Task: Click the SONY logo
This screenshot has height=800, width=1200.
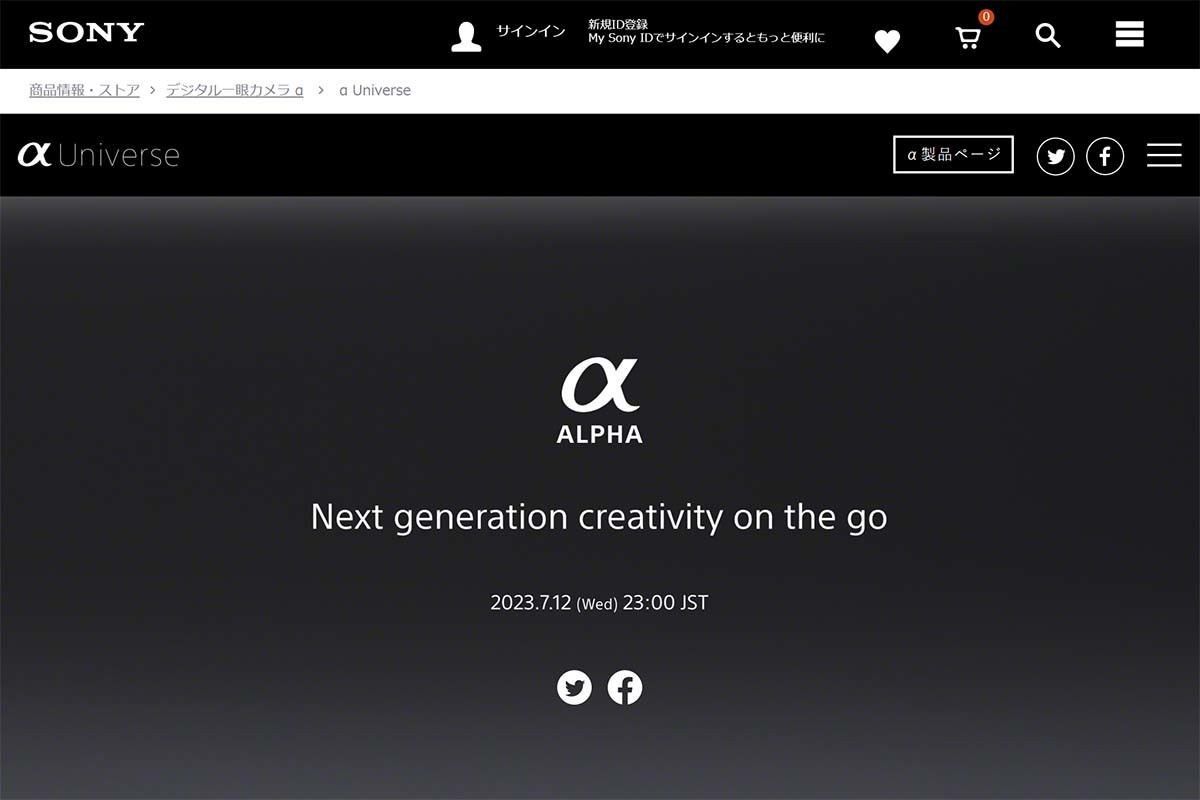Action: [87, 32]
